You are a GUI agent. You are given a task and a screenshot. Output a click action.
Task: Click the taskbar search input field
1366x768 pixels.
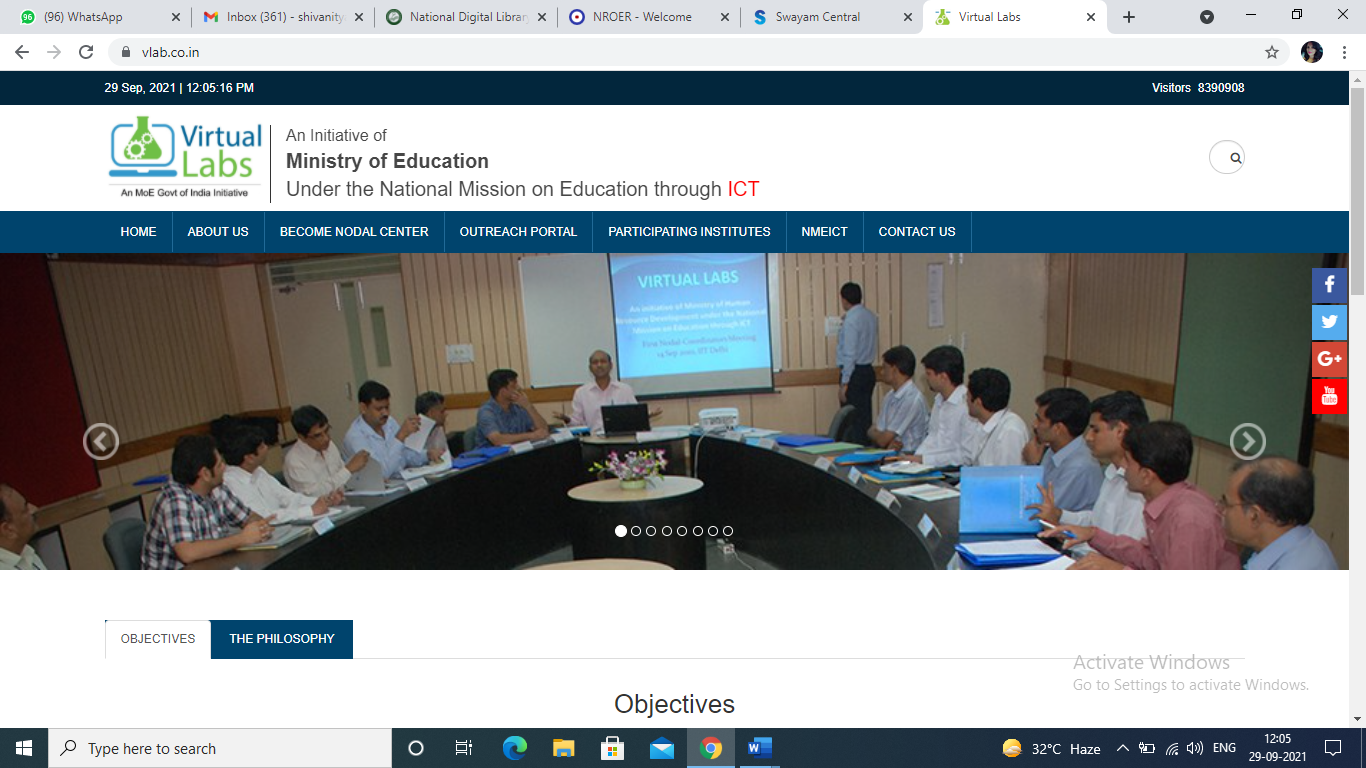(220, 748)
